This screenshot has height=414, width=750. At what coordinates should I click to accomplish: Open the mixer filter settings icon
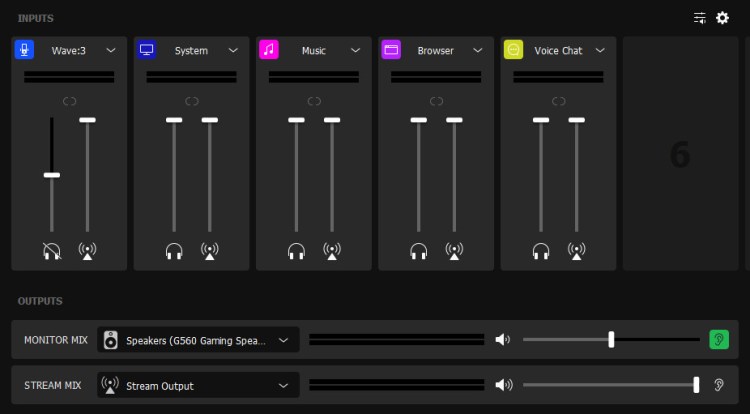pos(700,18)
